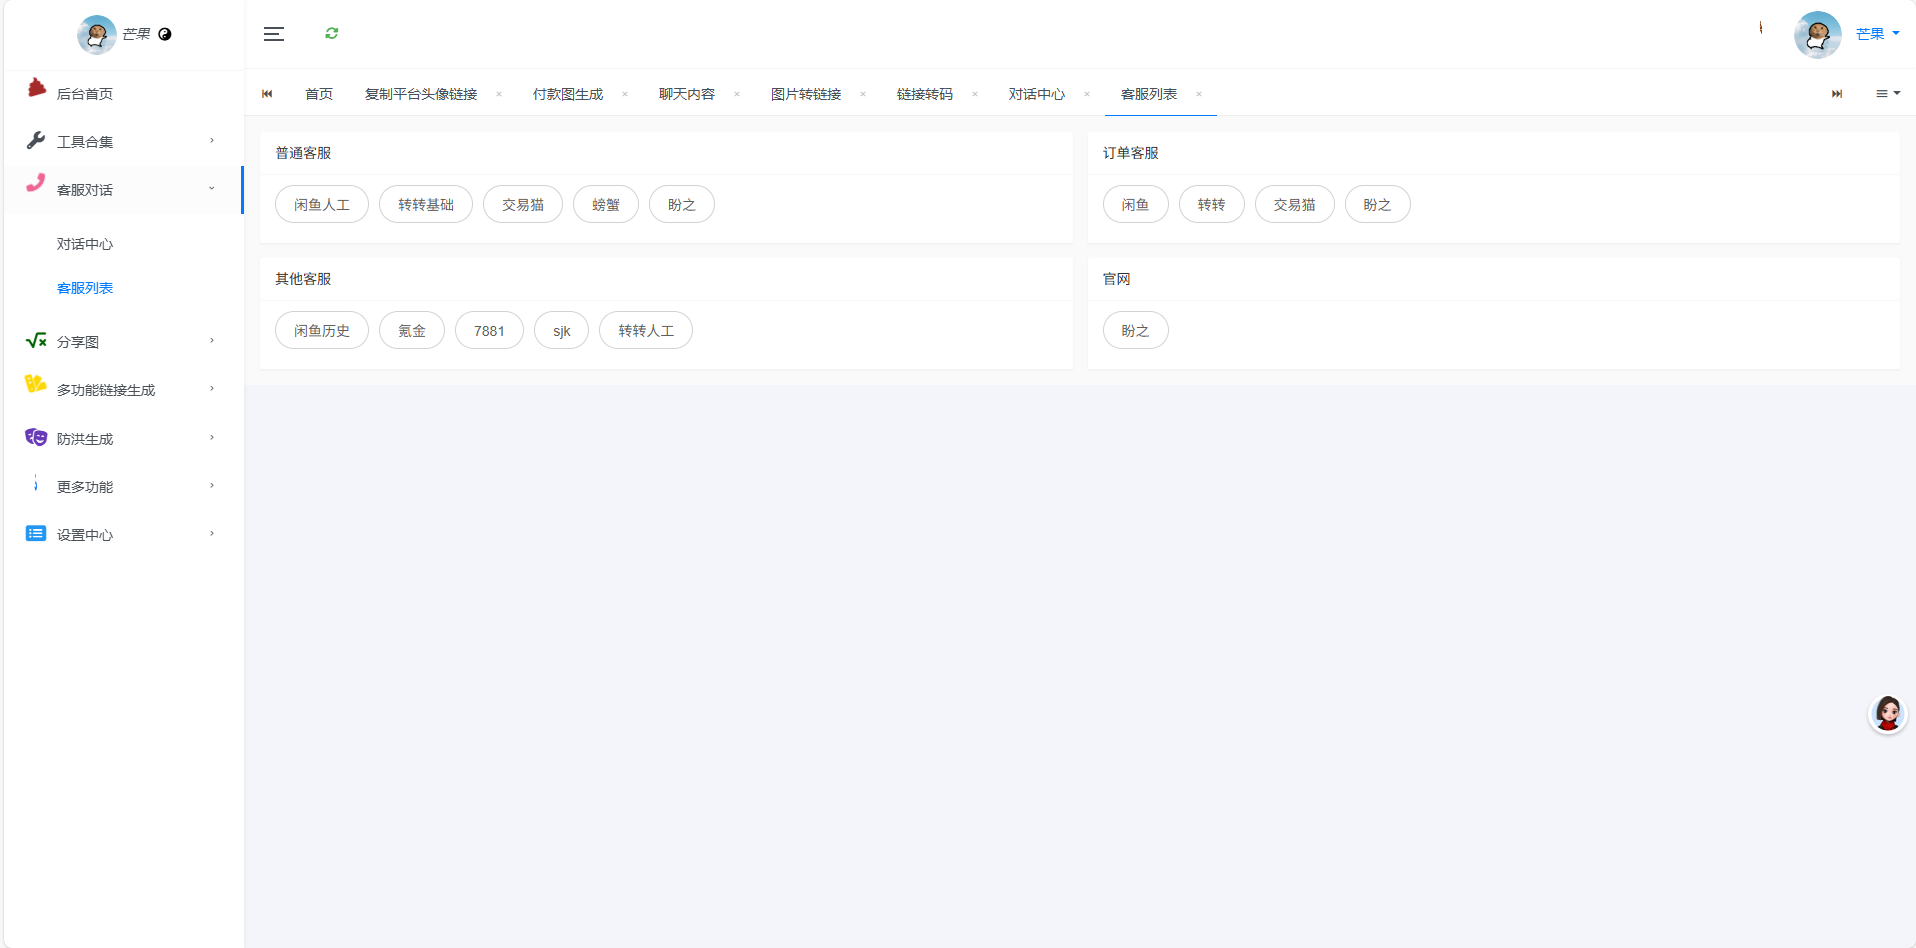Expand the 工具合集 sidebar menu
The image size is (1916, 948).
click(120, 142)
